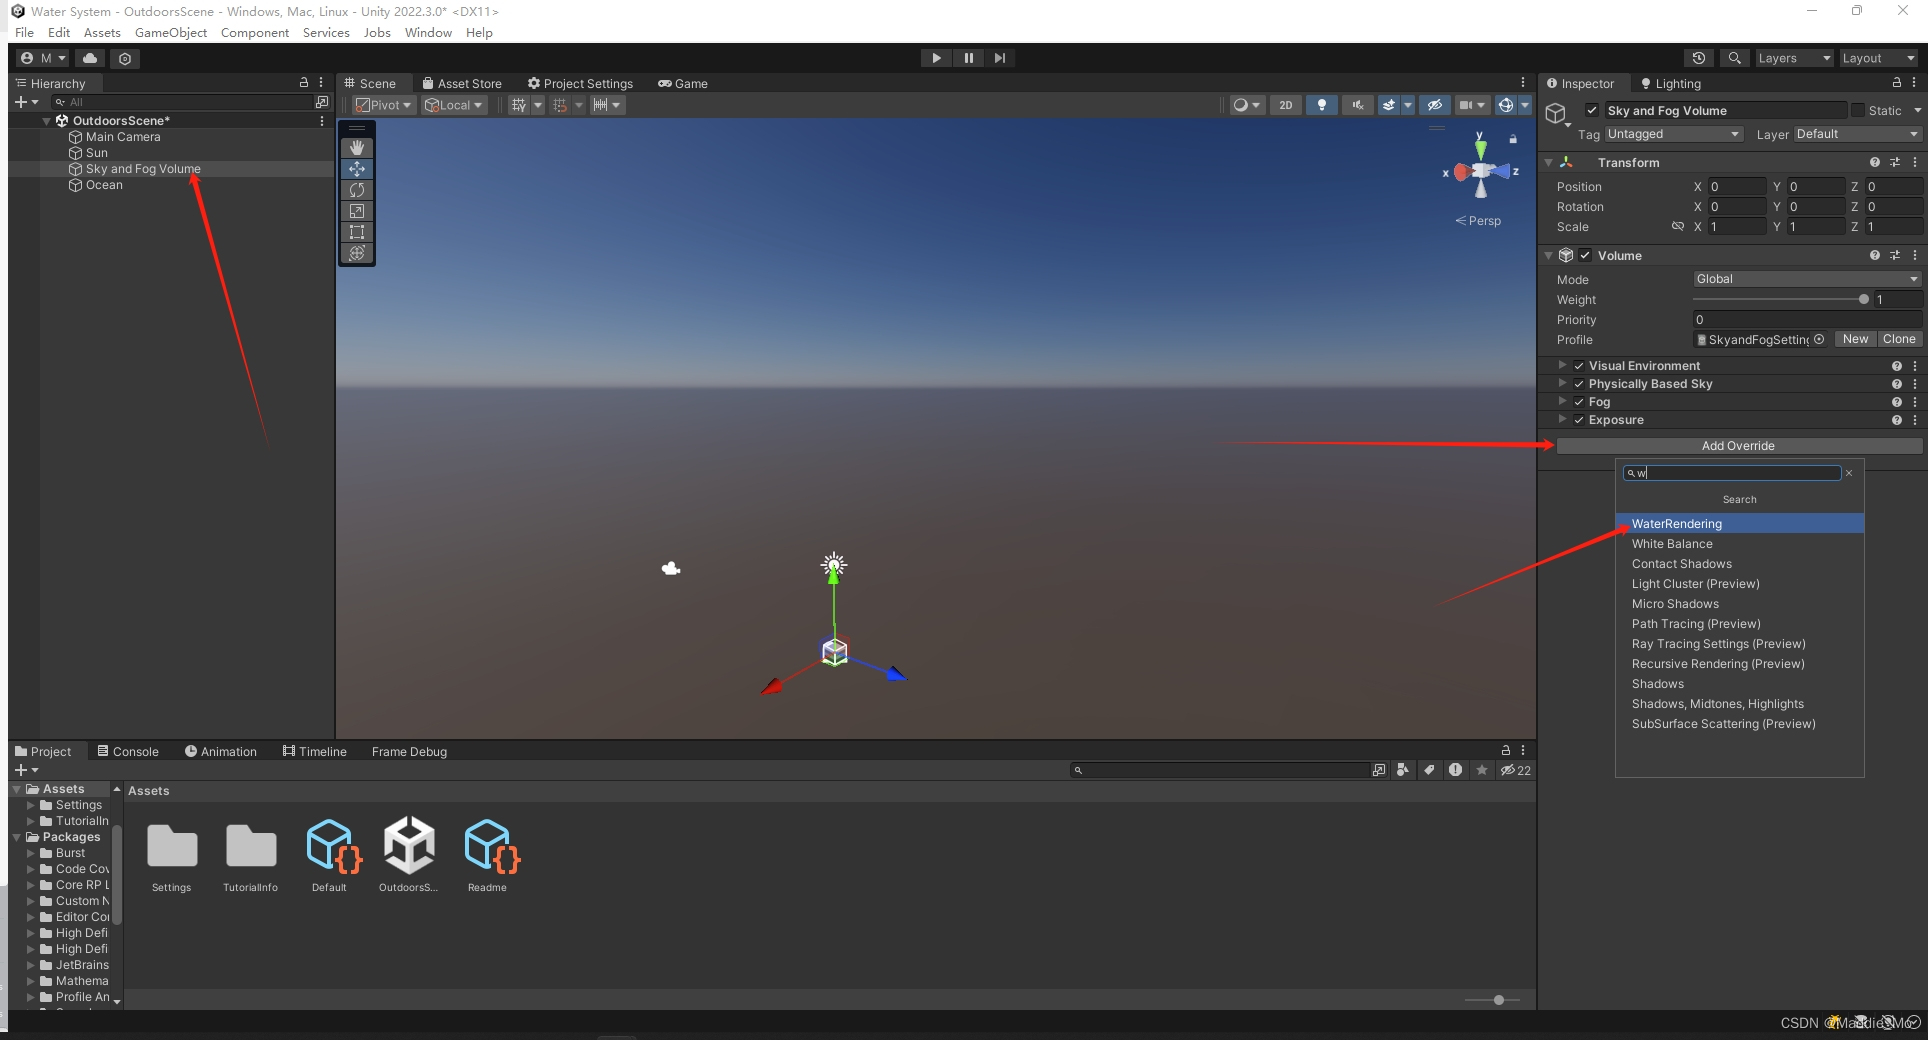1928x1040 pixels.
Task: Toggle scene visibility eye icon
Action: coord(1434,105)
